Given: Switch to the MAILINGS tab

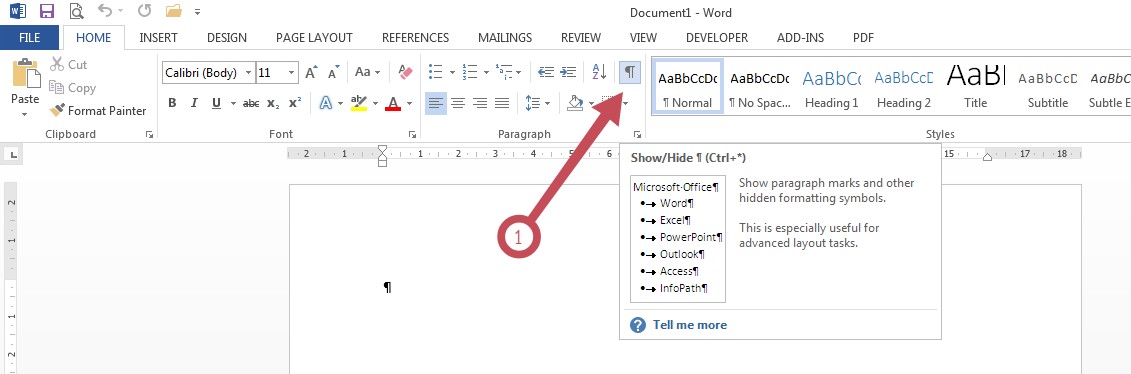Looking at the screenshot, I should pos(505,37).
